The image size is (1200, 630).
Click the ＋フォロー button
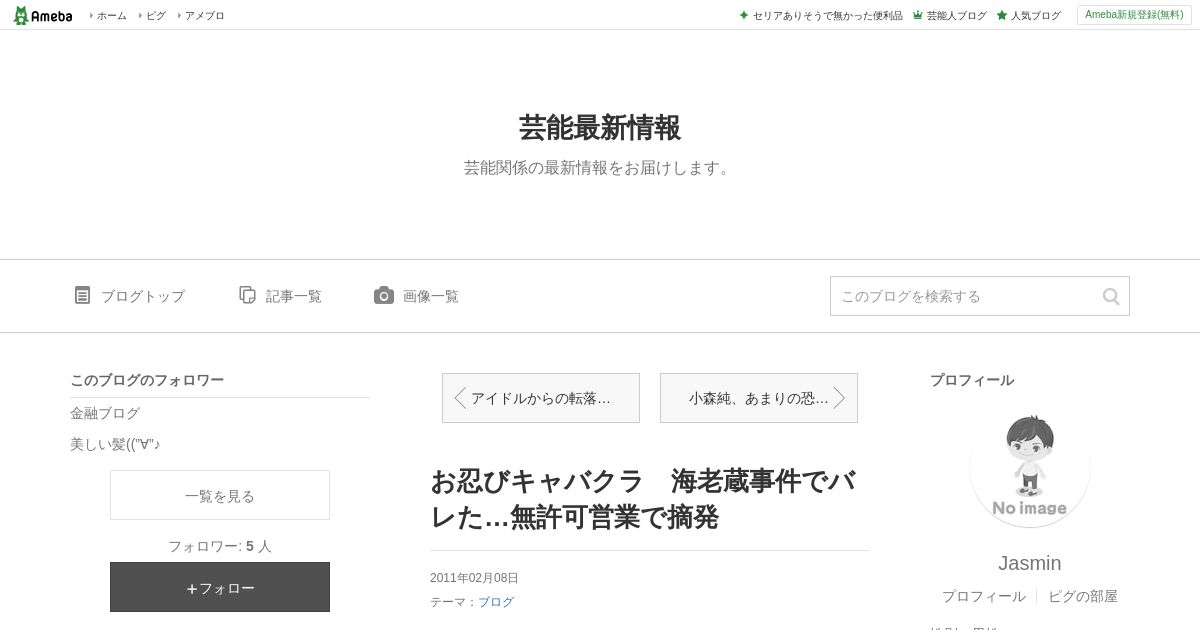point(220,587)
